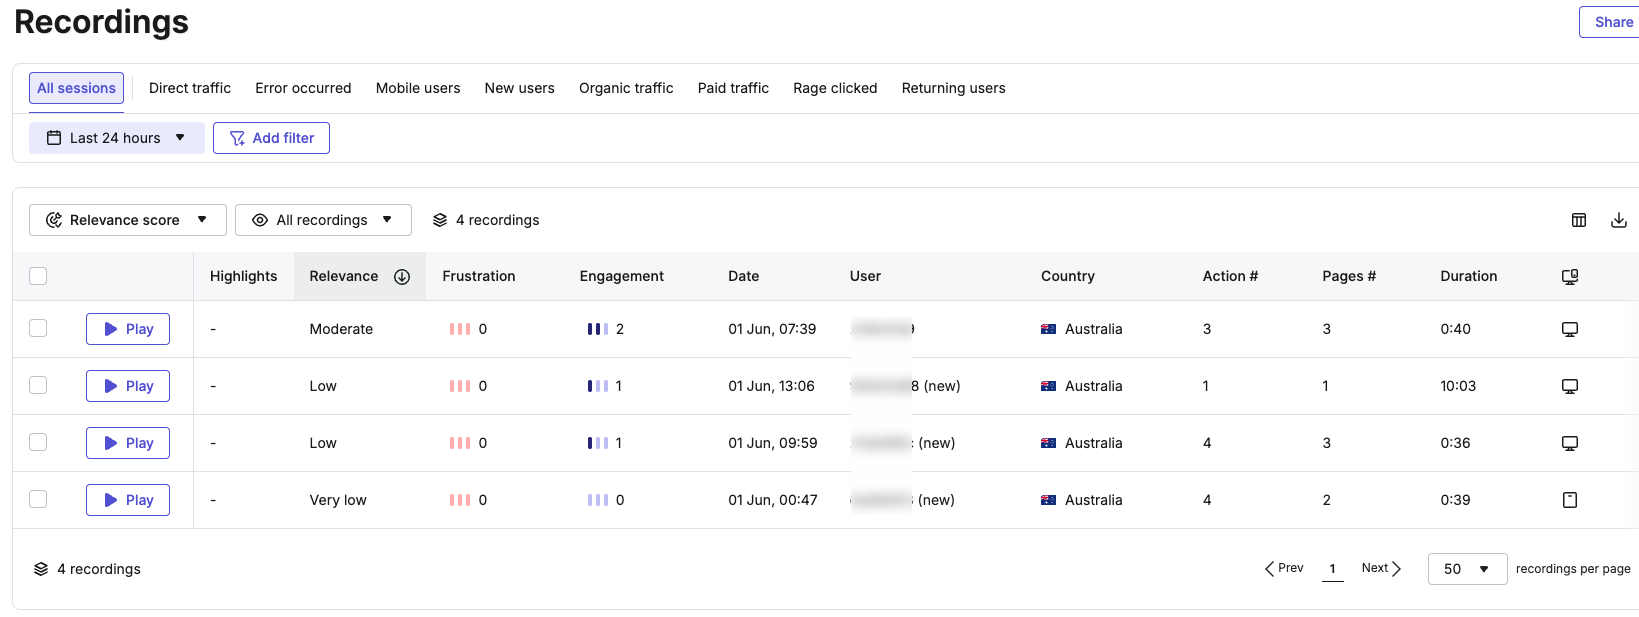
Task: Click the device column header icon
Action: [x=1569, y=277]
